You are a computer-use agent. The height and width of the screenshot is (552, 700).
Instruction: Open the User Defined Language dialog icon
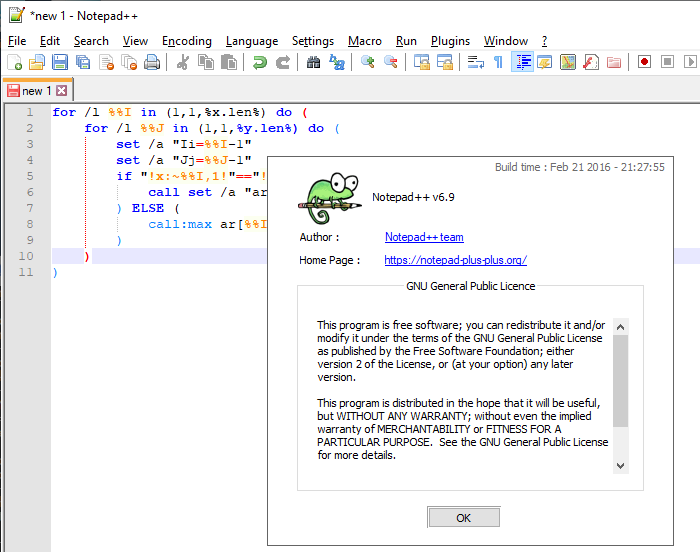click(545, 62)
